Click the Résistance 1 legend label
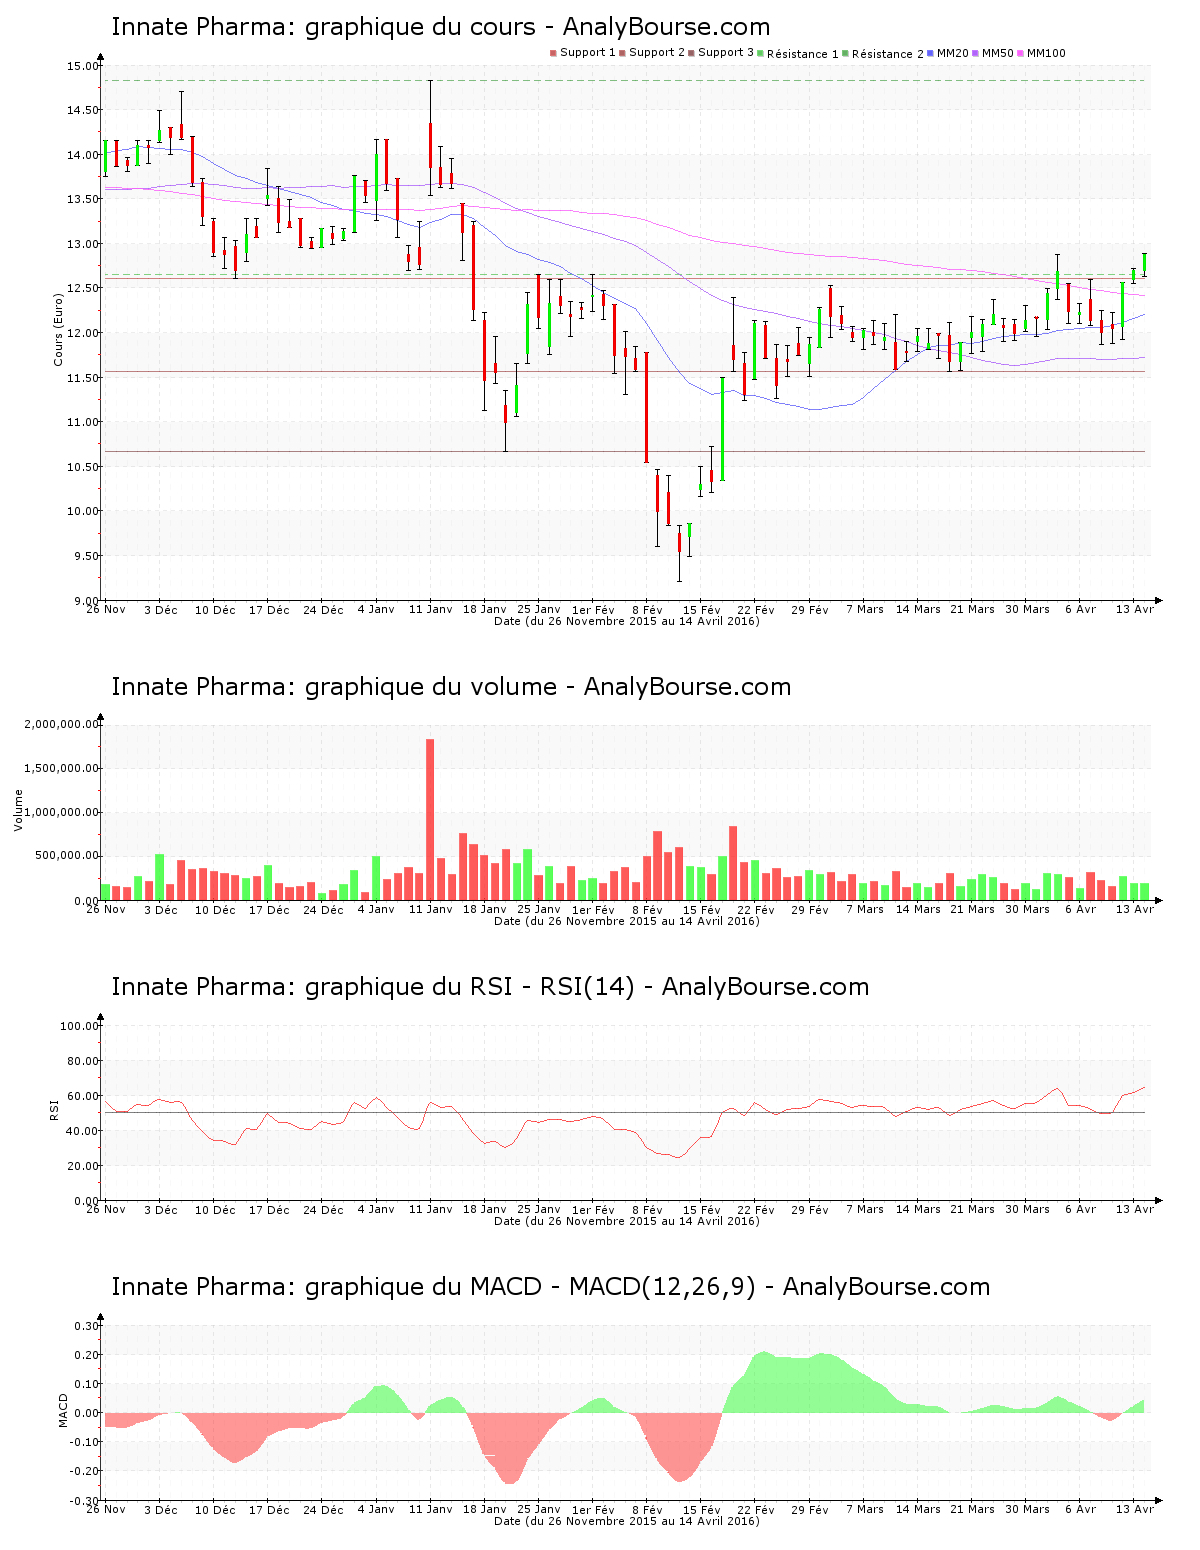The height and width of the screenshot is (1550, 1200). tap(803, 54)
